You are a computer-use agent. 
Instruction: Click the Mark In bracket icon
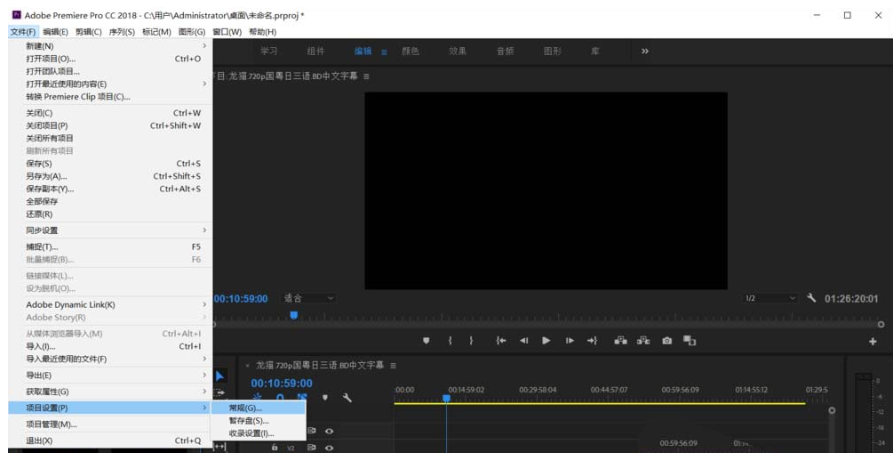point(450,341)
